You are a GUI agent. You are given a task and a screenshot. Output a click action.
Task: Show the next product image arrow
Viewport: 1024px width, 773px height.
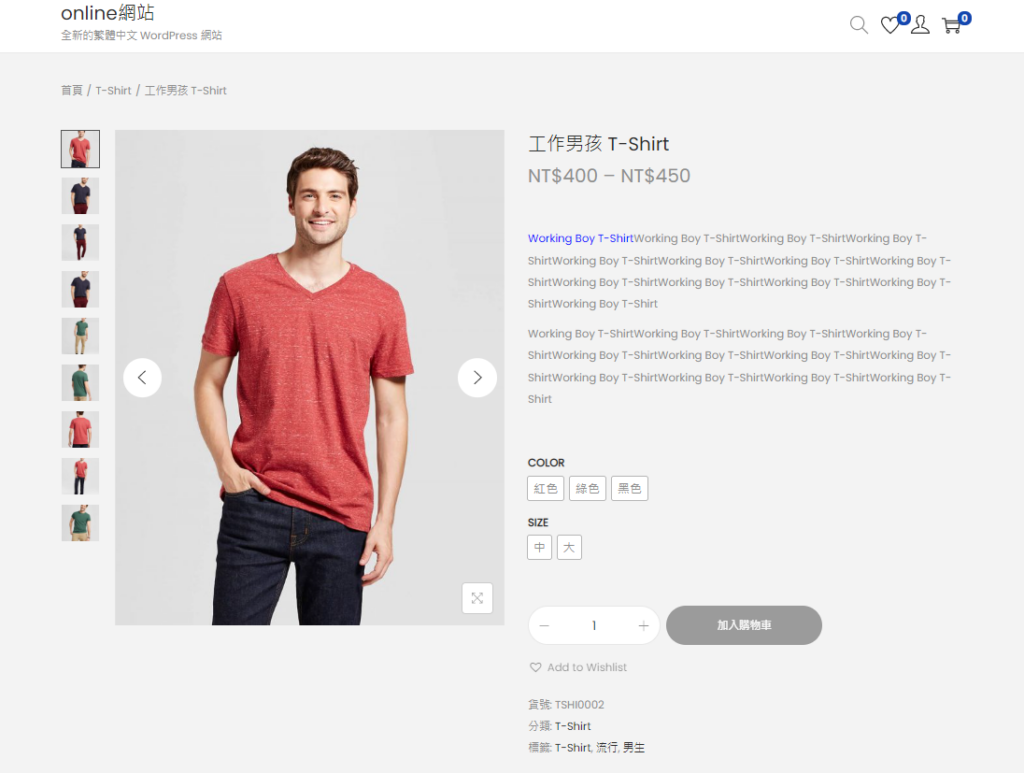point(477,378)
